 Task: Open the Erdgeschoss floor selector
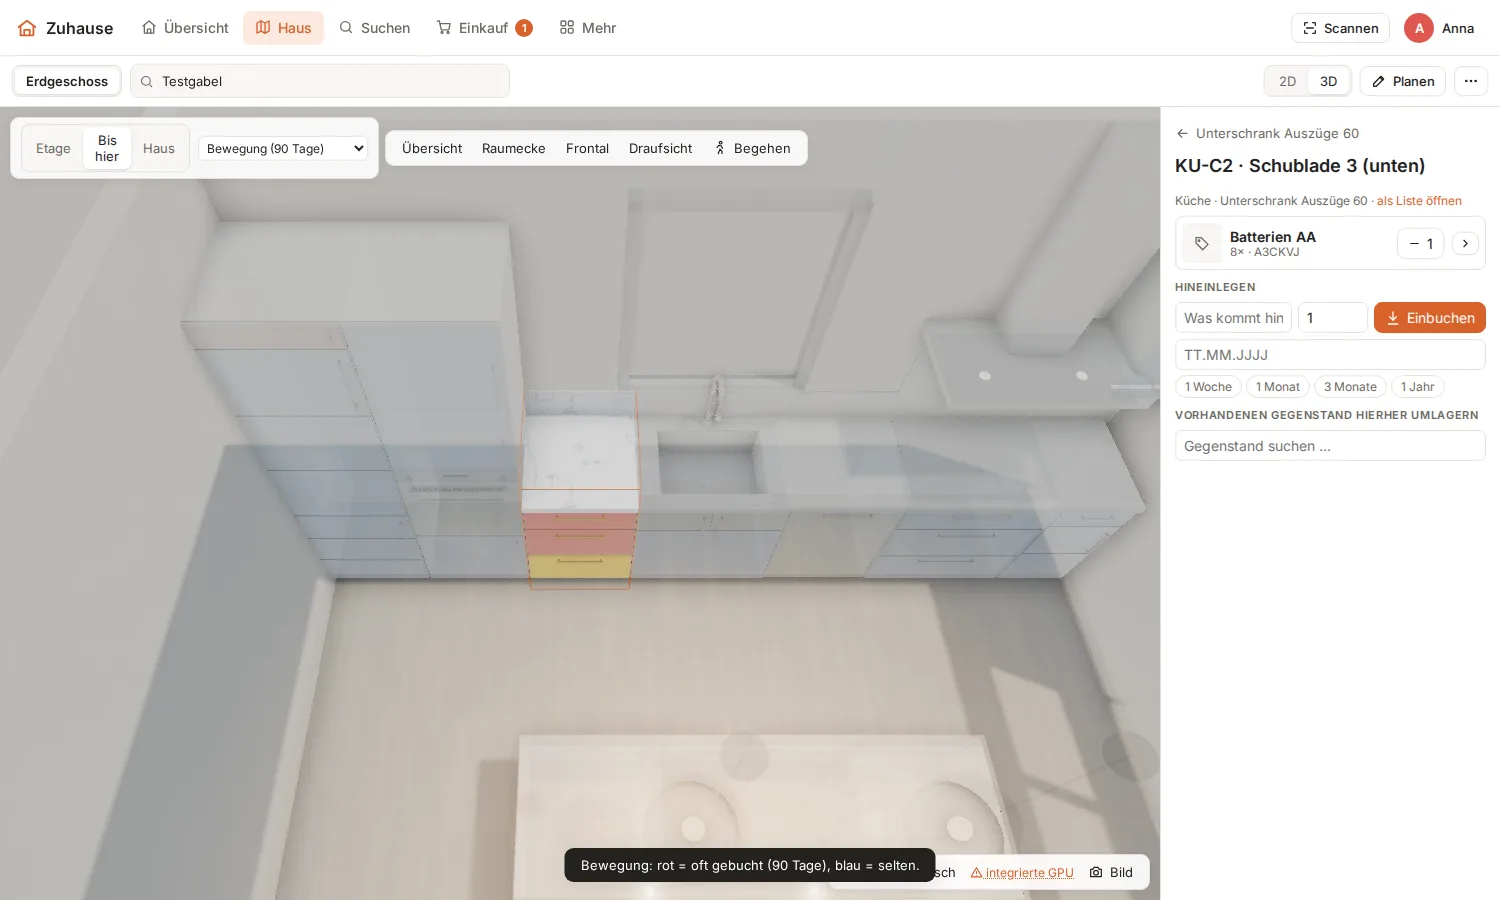click(67, 81)
